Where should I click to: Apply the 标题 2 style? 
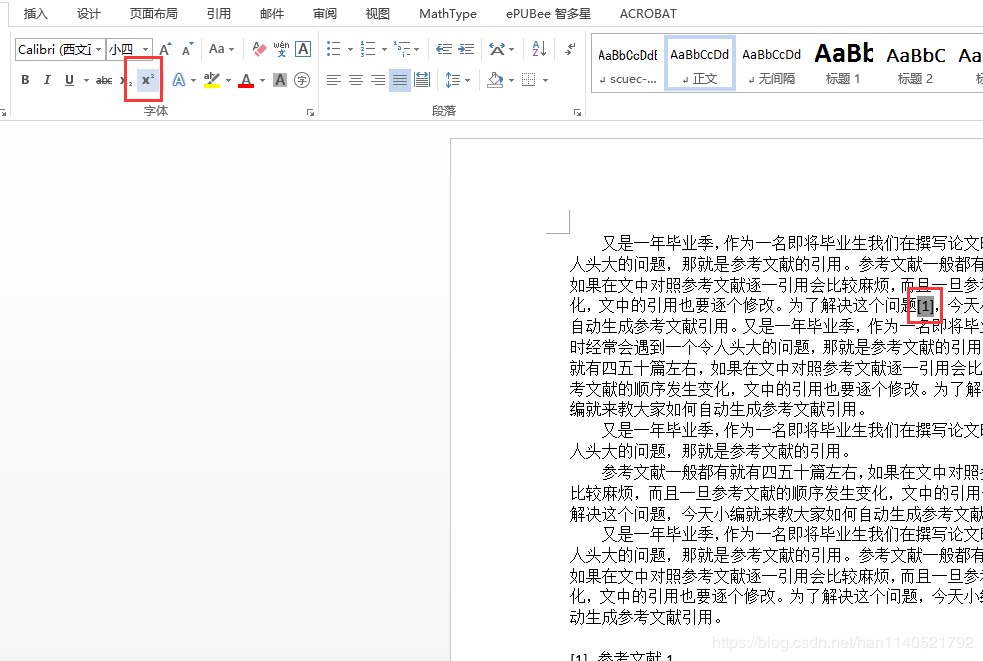(x=915, y=63)
